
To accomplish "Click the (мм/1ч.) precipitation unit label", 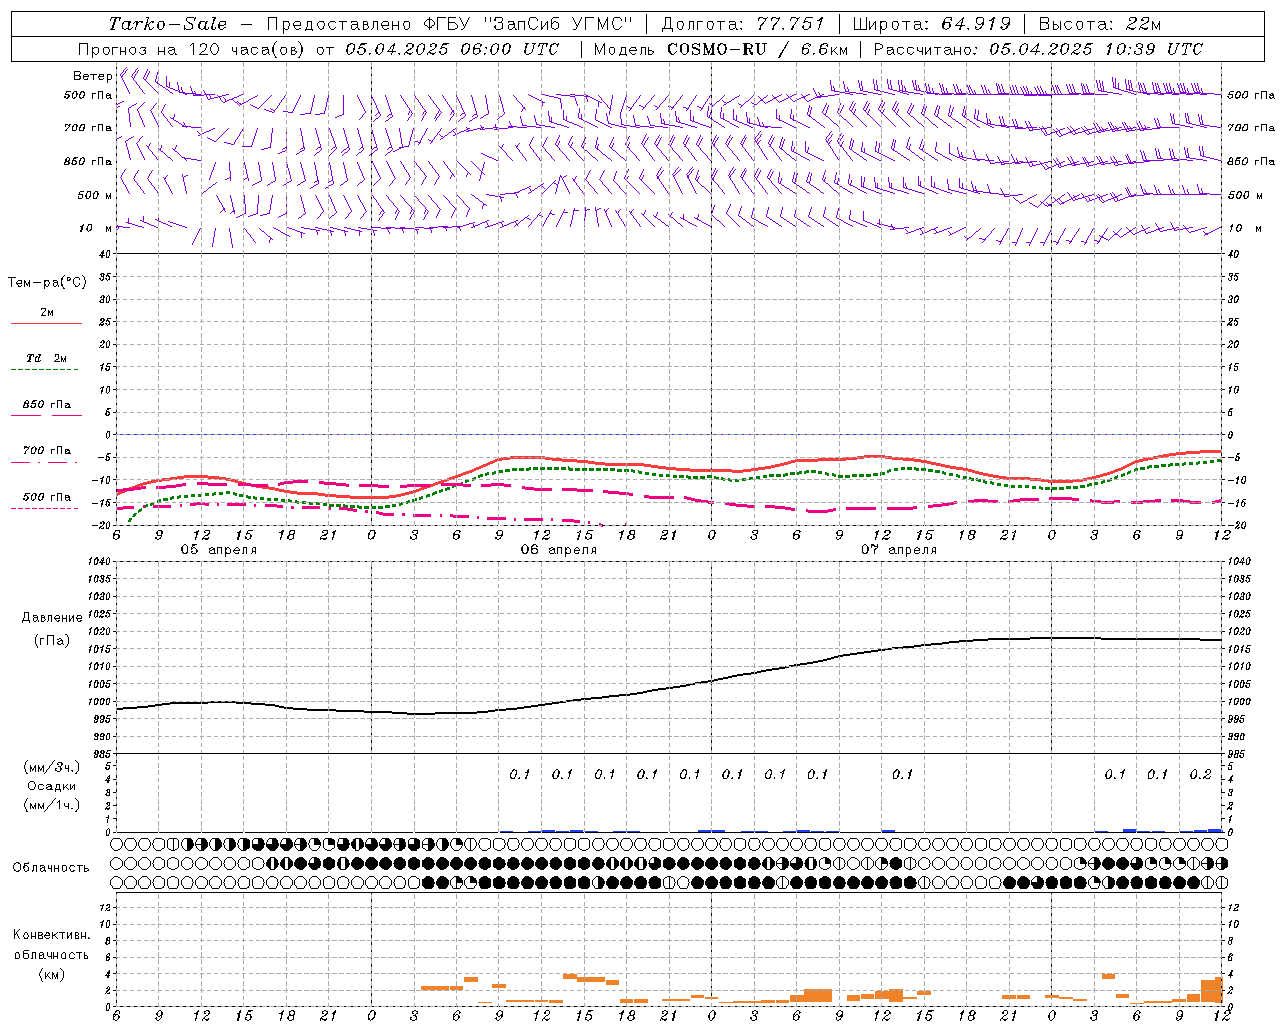I will pyautogui.click(x=52, y=805).
